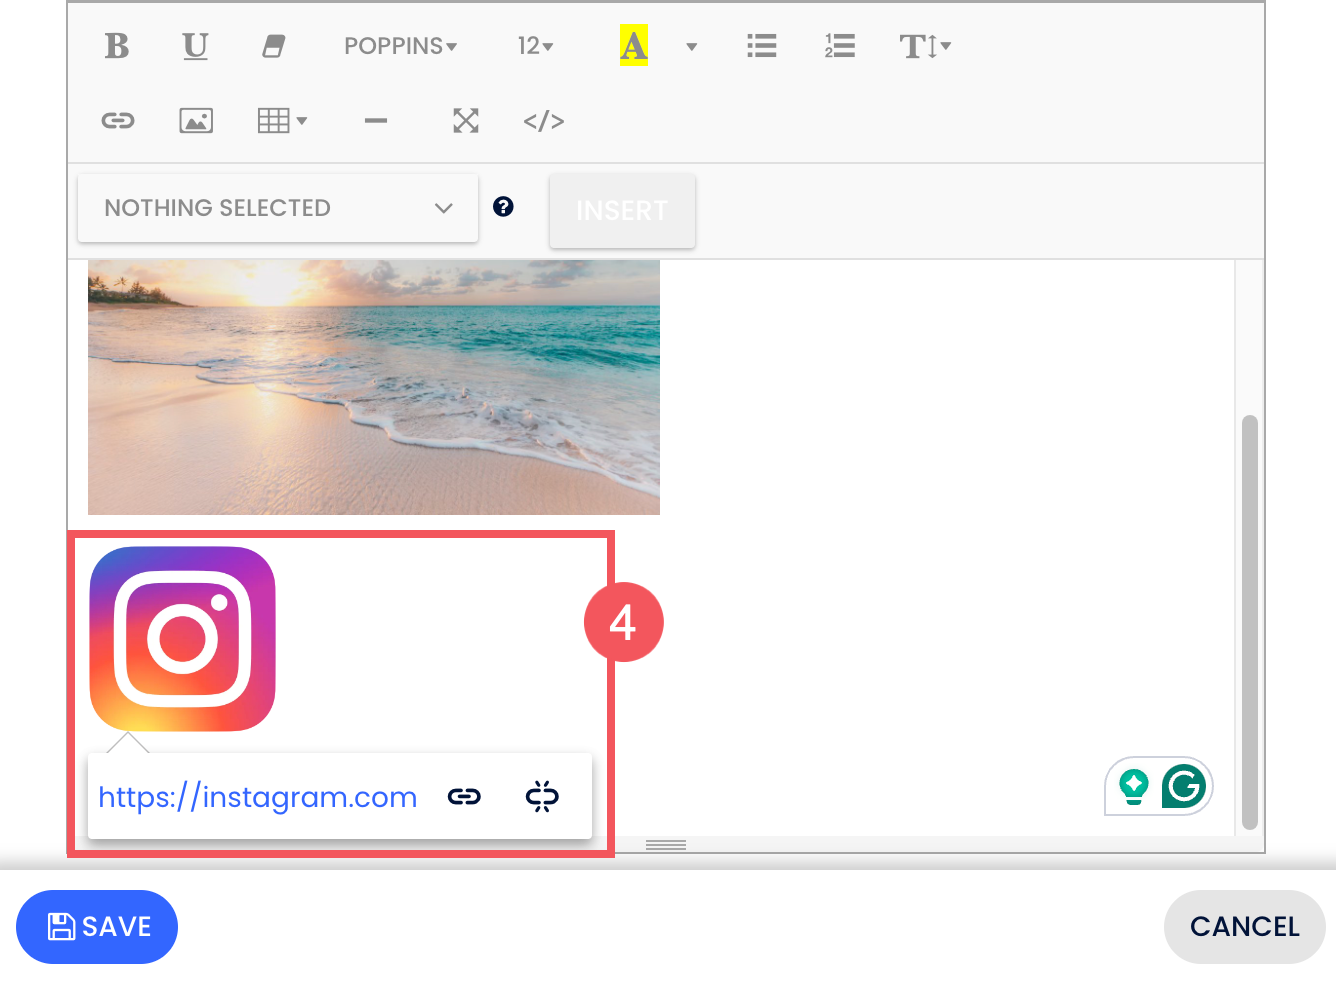
Task: Open the font size 12 dropdown
Action: click(535, 46)
